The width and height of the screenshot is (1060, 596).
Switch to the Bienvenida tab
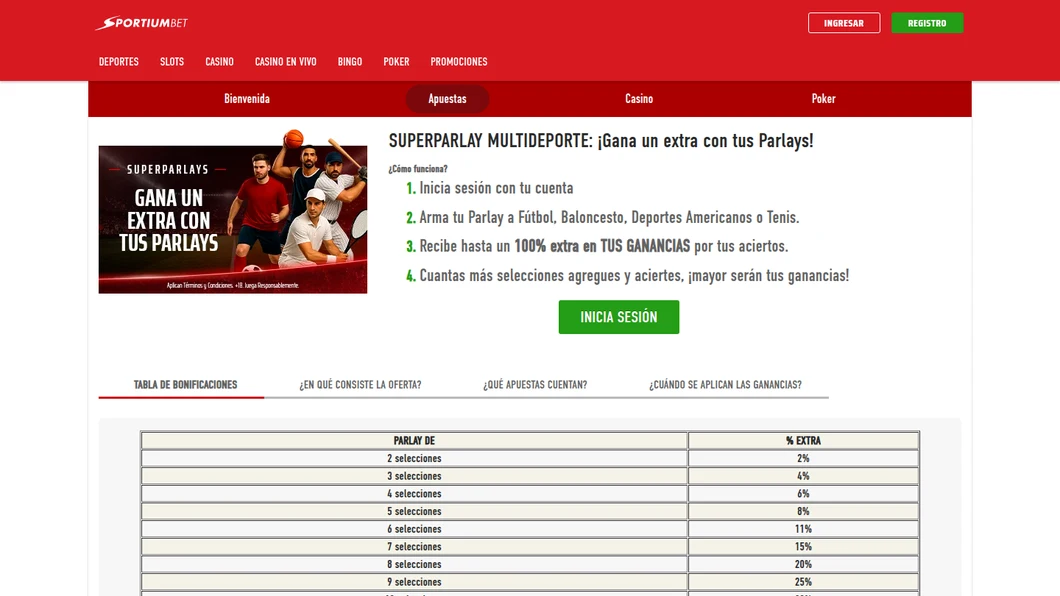[x=247, y=99]
